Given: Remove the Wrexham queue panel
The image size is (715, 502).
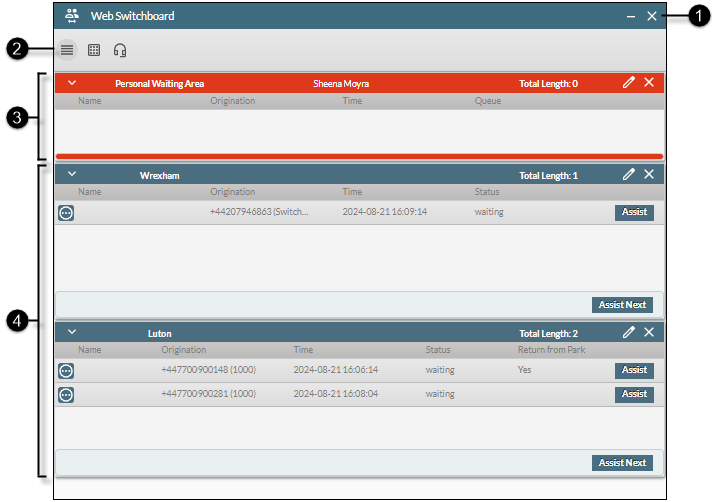Looking at the screenshot, I should click(649, 174).
